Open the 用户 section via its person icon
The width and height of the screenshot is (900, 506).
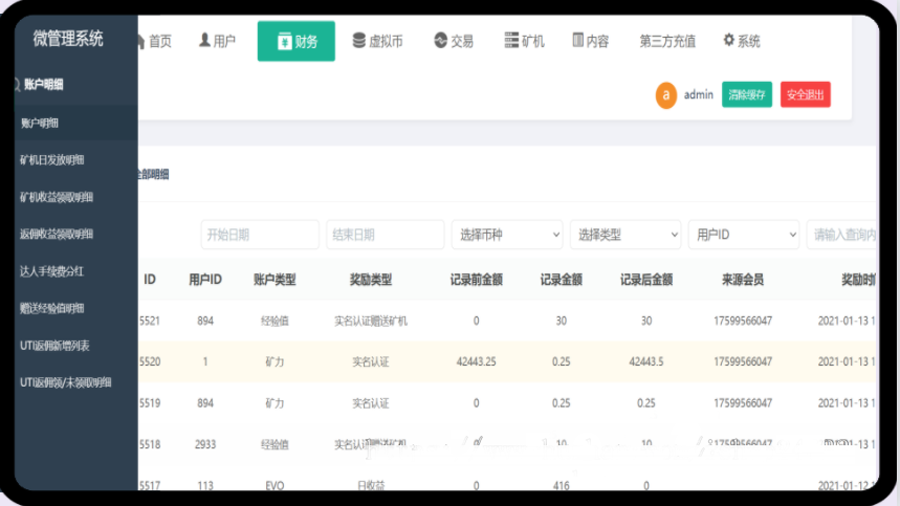point(205,41)
